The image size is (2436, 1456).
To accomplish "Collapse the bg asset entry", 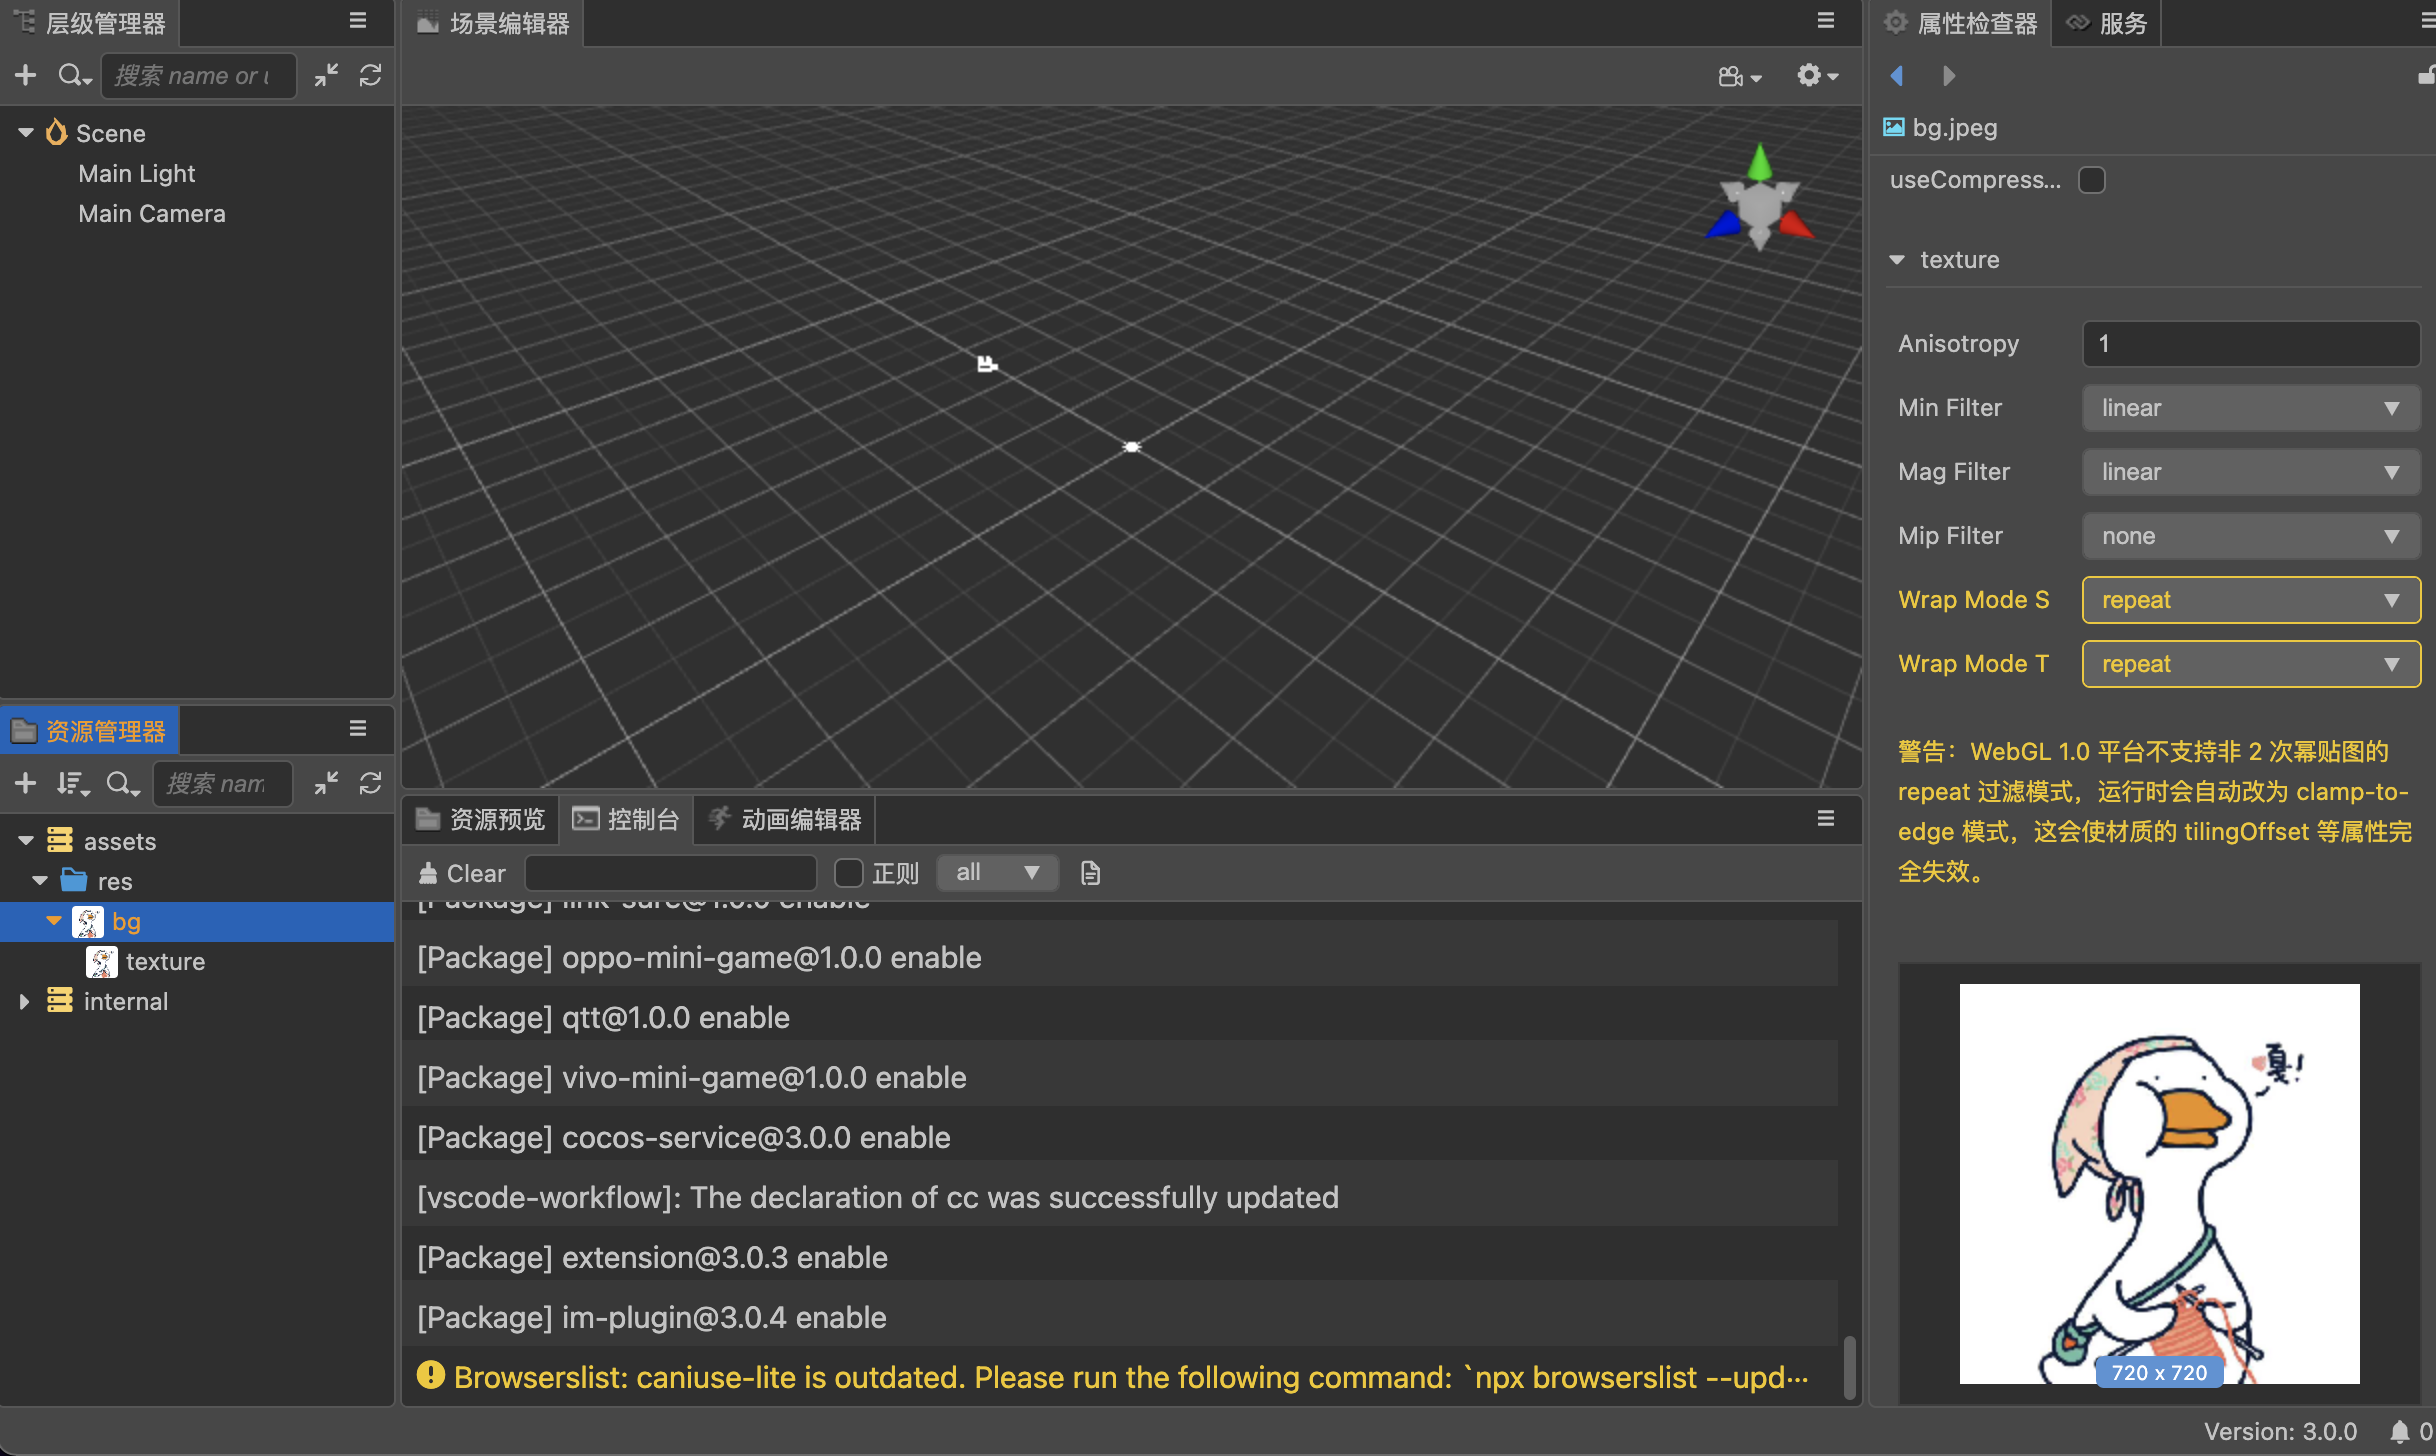I will (x=54, y=921).
